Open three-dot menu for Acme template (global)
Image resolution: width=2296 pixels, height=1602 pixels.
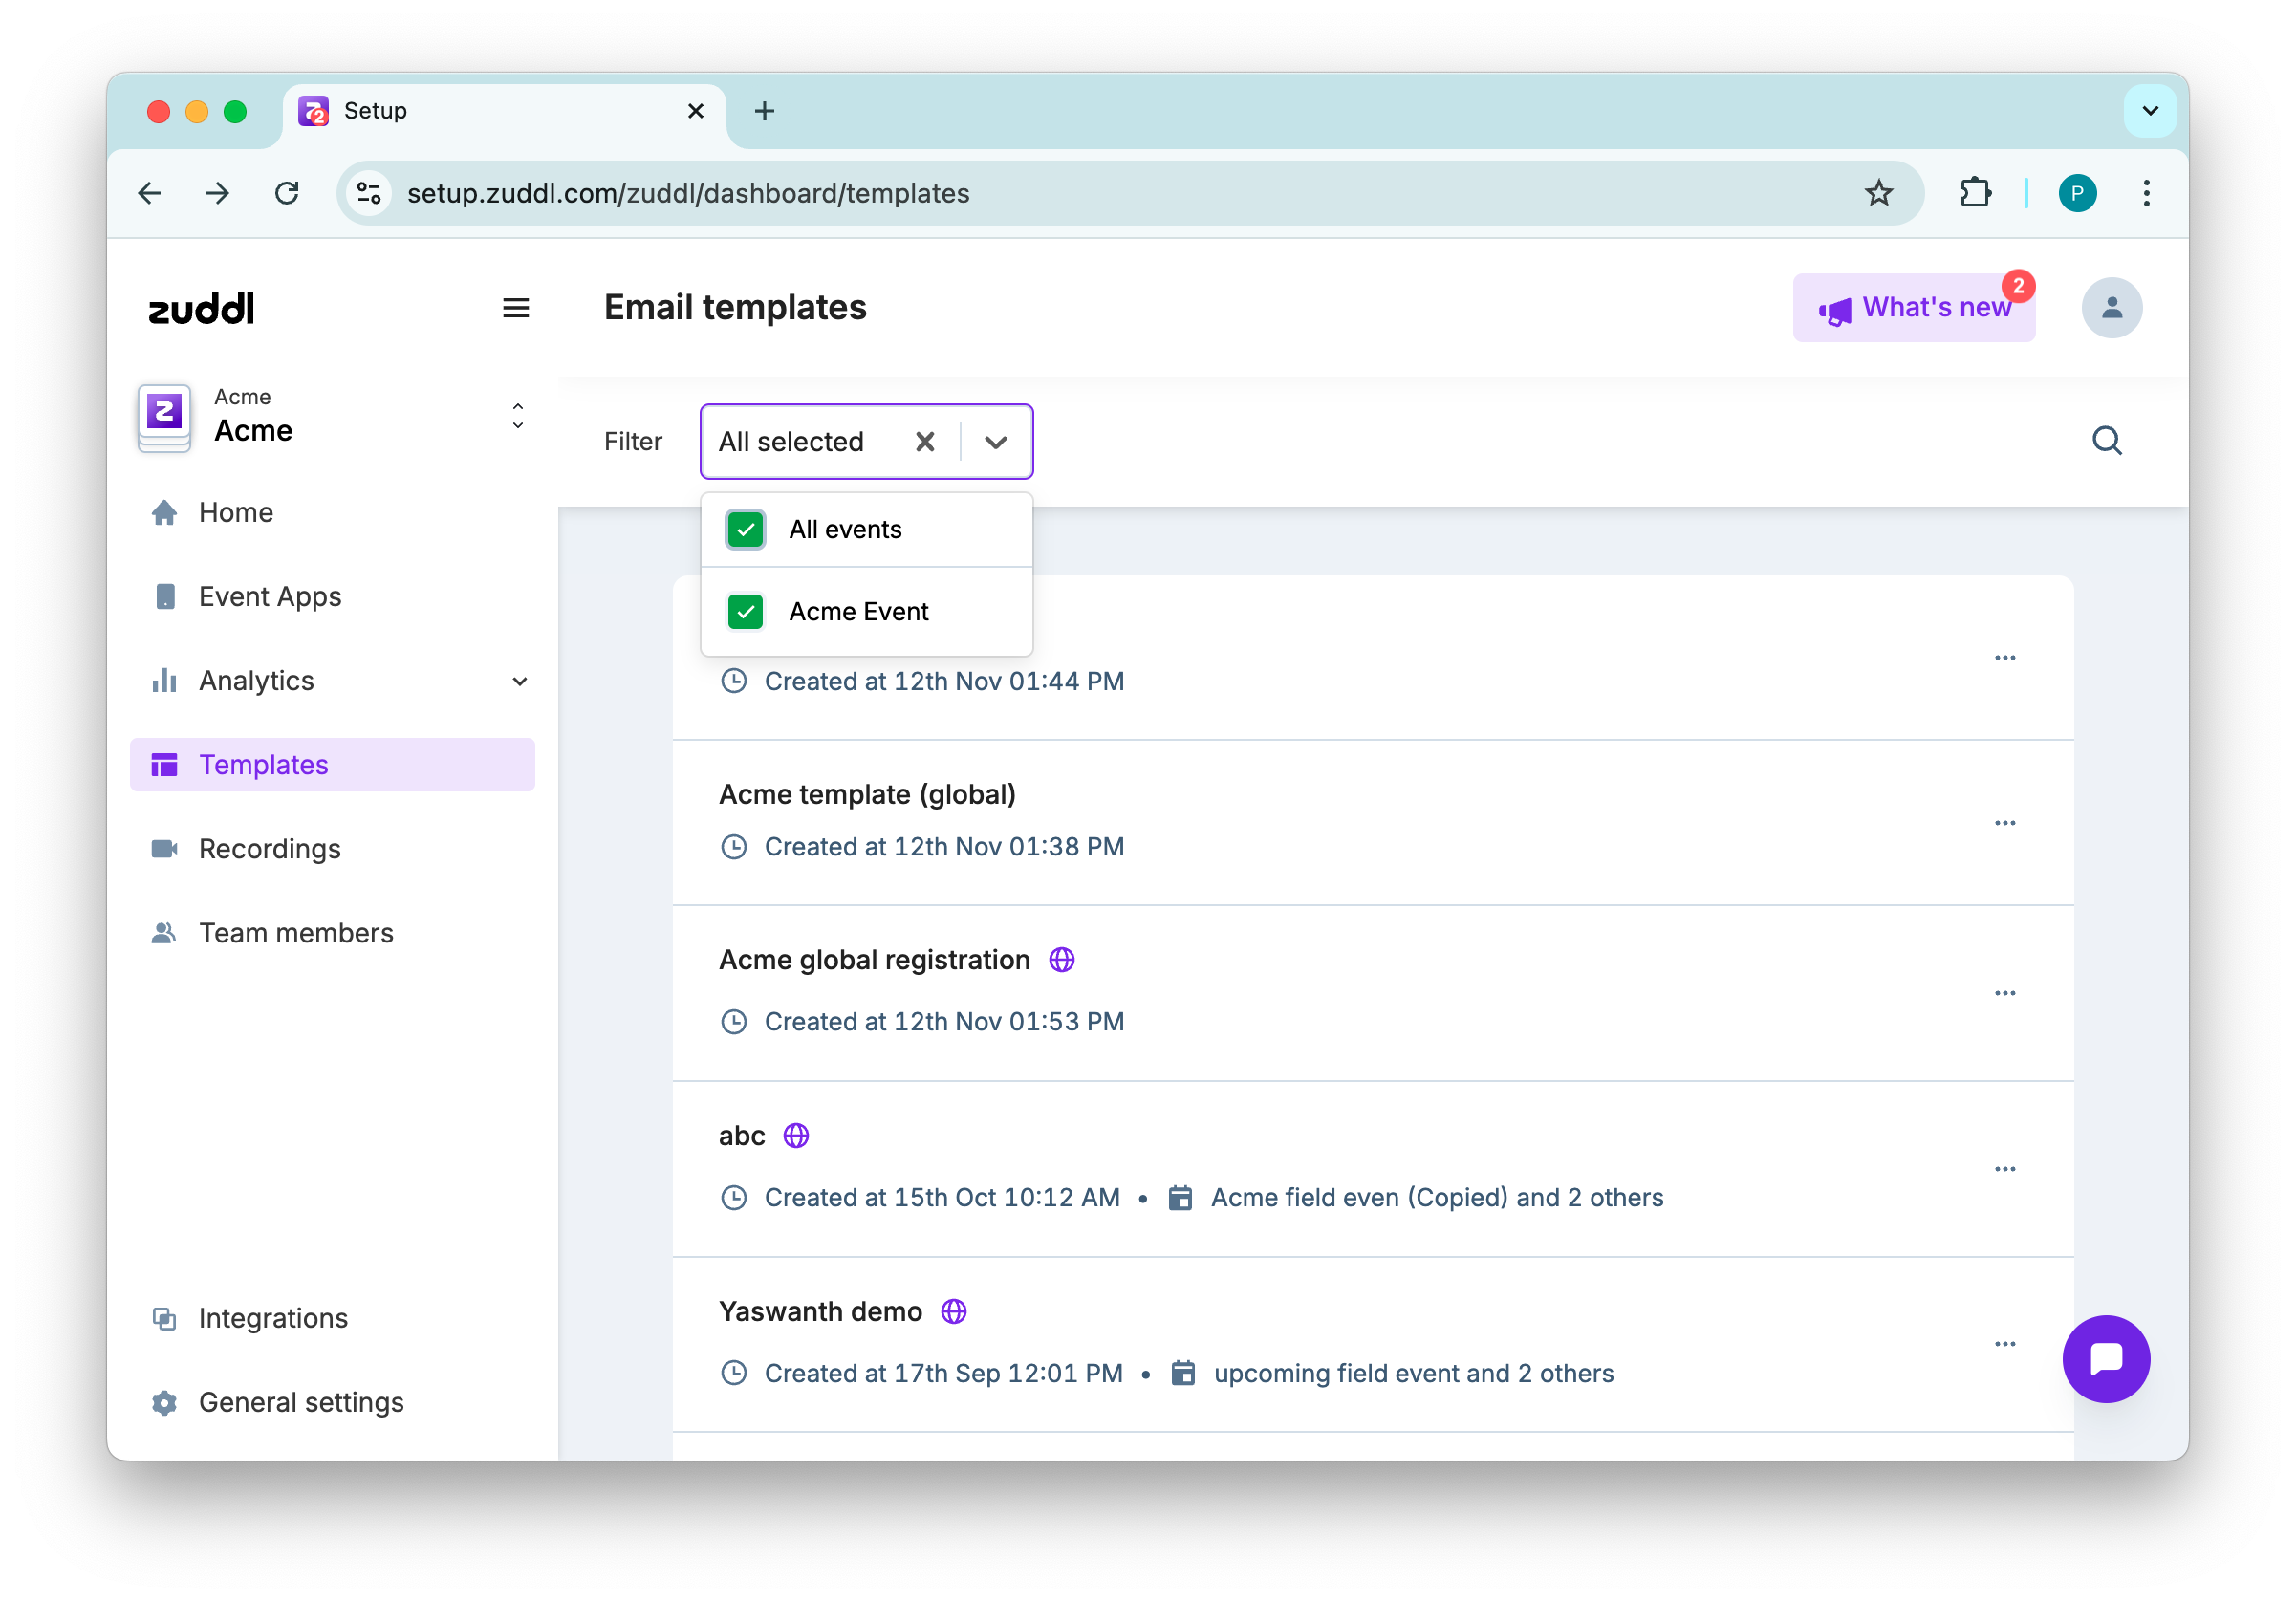[x=2004, y=823]
